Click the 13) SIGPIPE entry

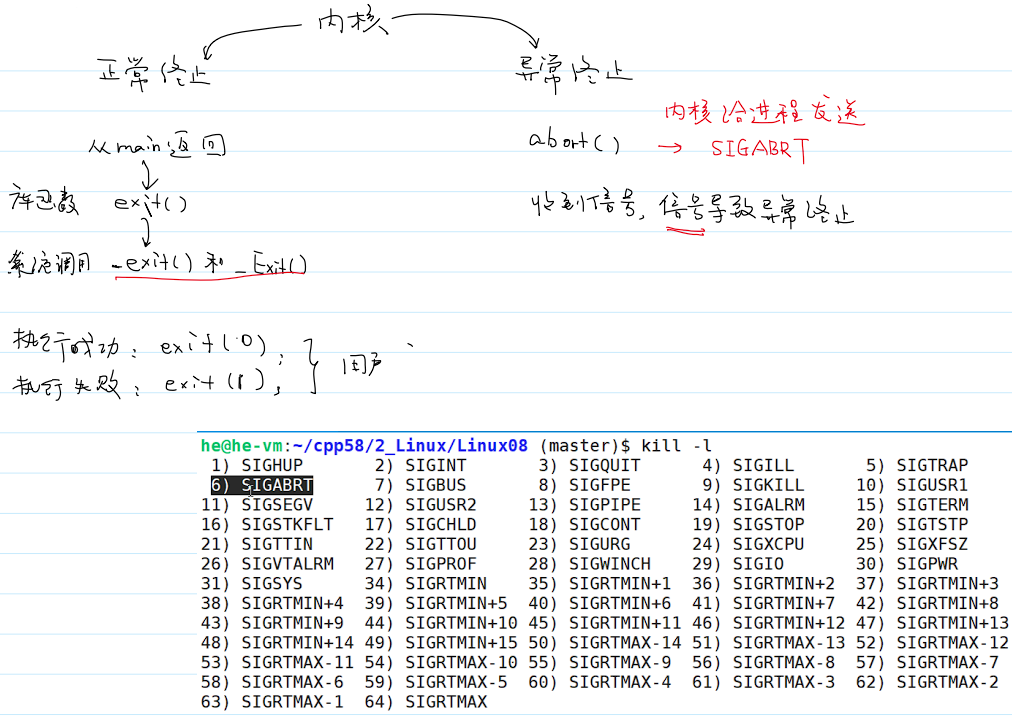584,505
